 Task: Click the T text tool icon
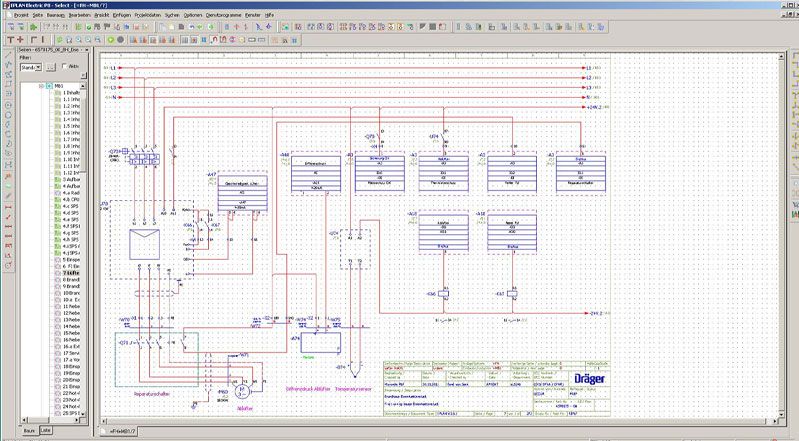tap(10, 39)
